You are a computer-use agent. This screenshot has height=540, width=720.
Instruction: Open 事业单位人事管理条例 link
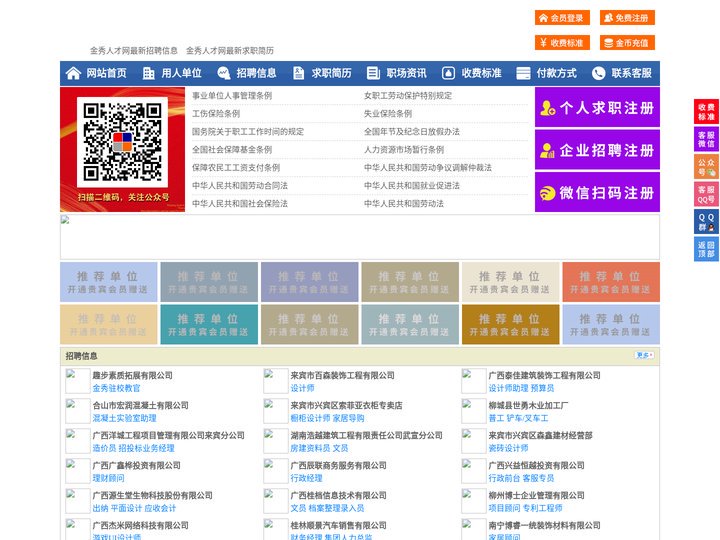(x=232, y=96)
